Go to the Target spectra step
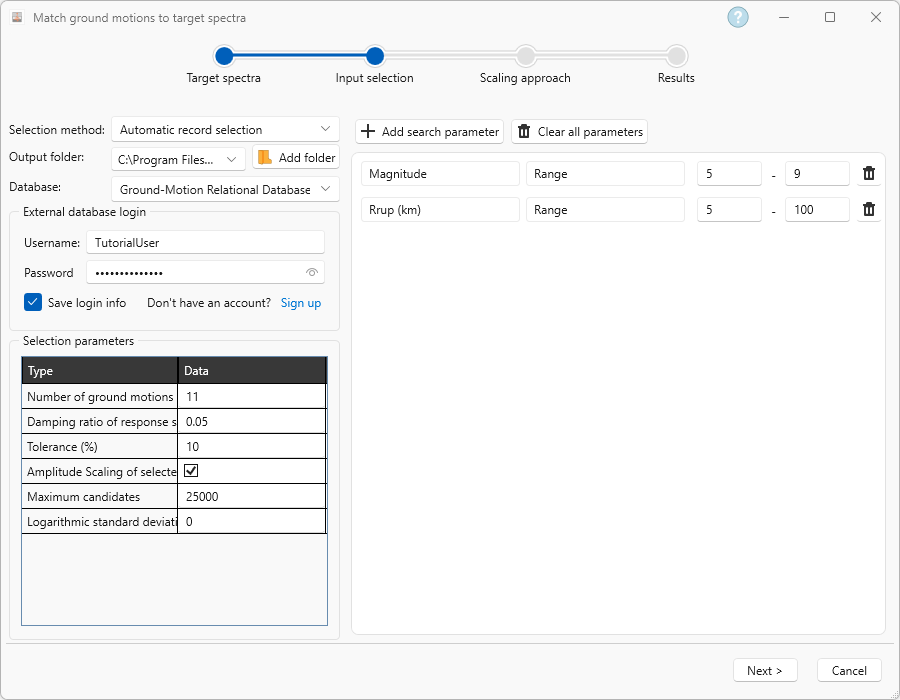 [x=224, y=56]
